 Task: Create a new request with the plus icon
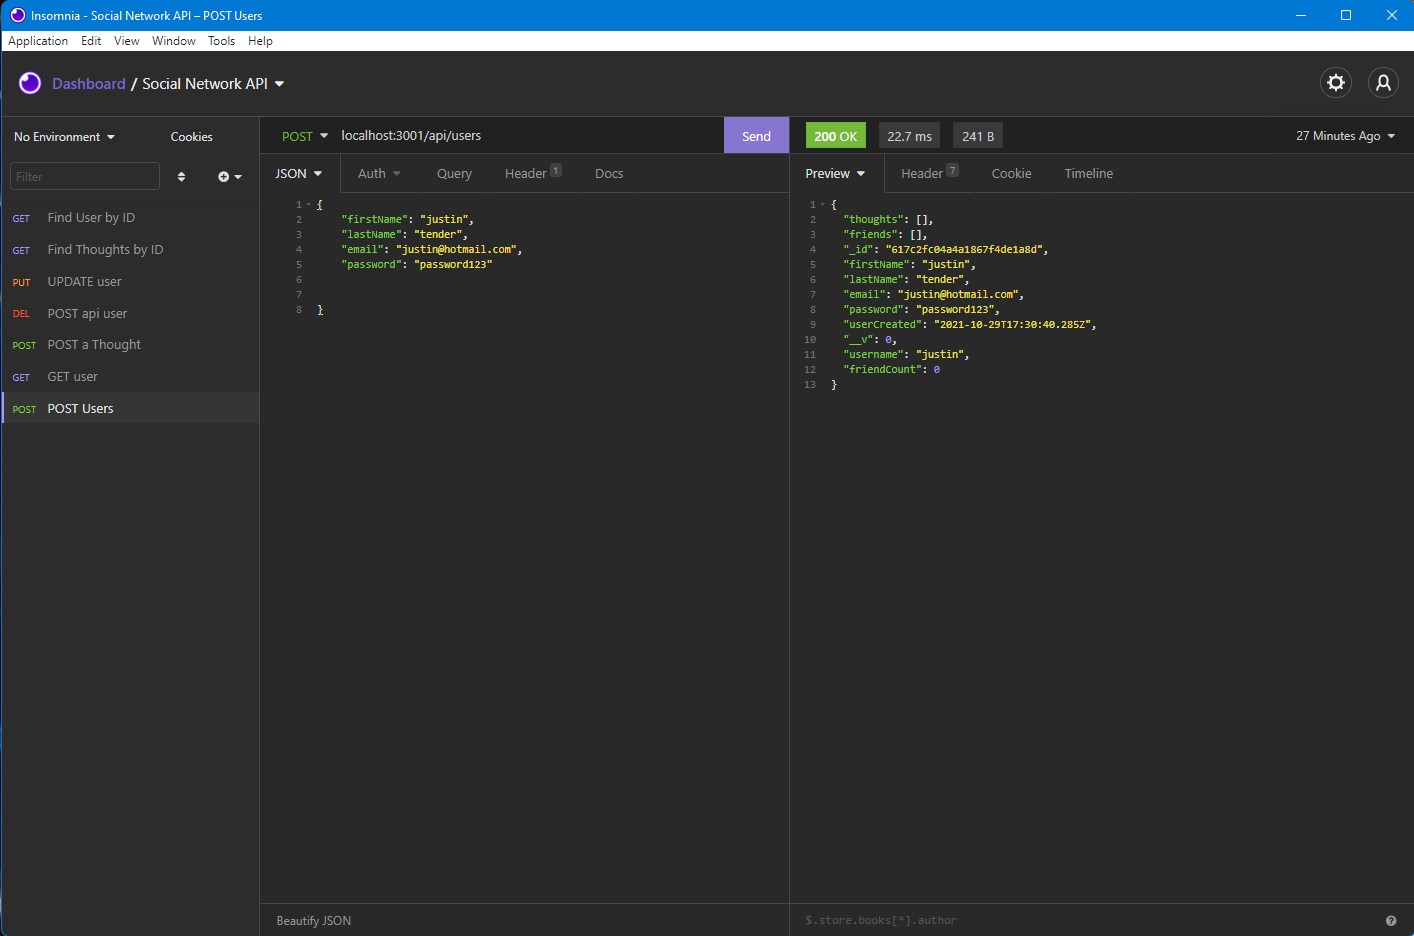[224, 176]
